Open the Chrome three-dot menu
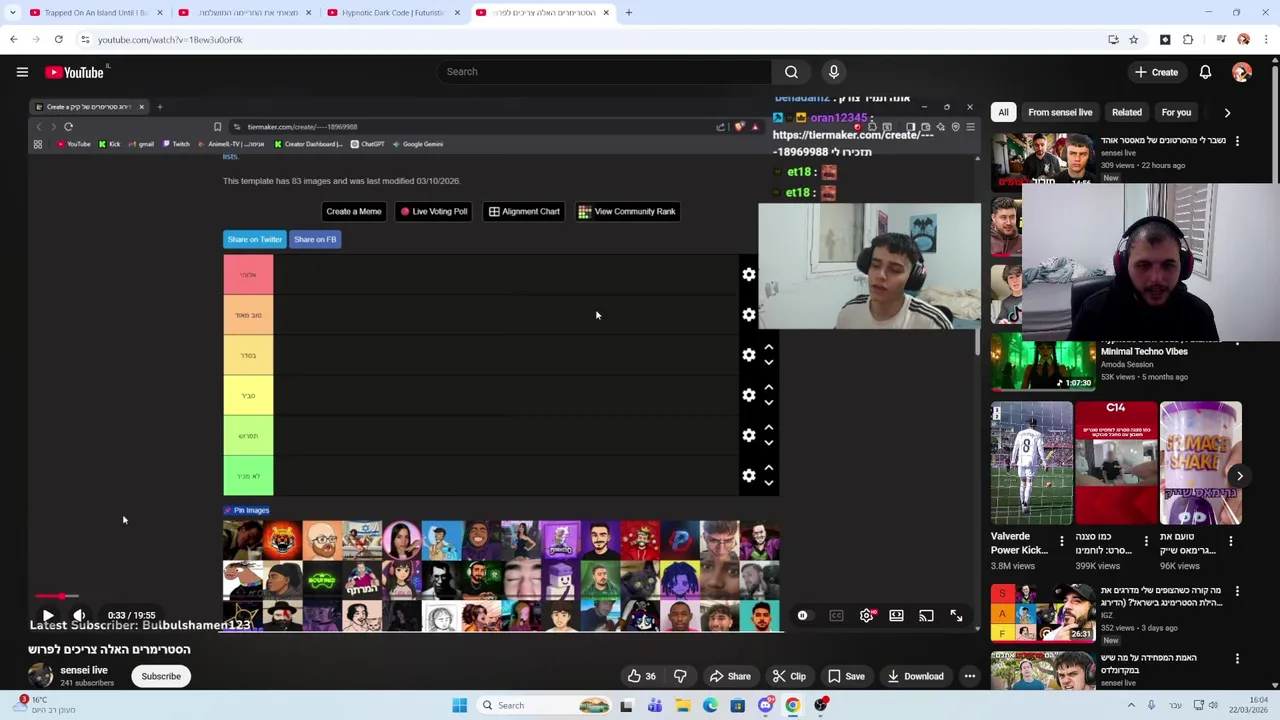 (1266, 40)
